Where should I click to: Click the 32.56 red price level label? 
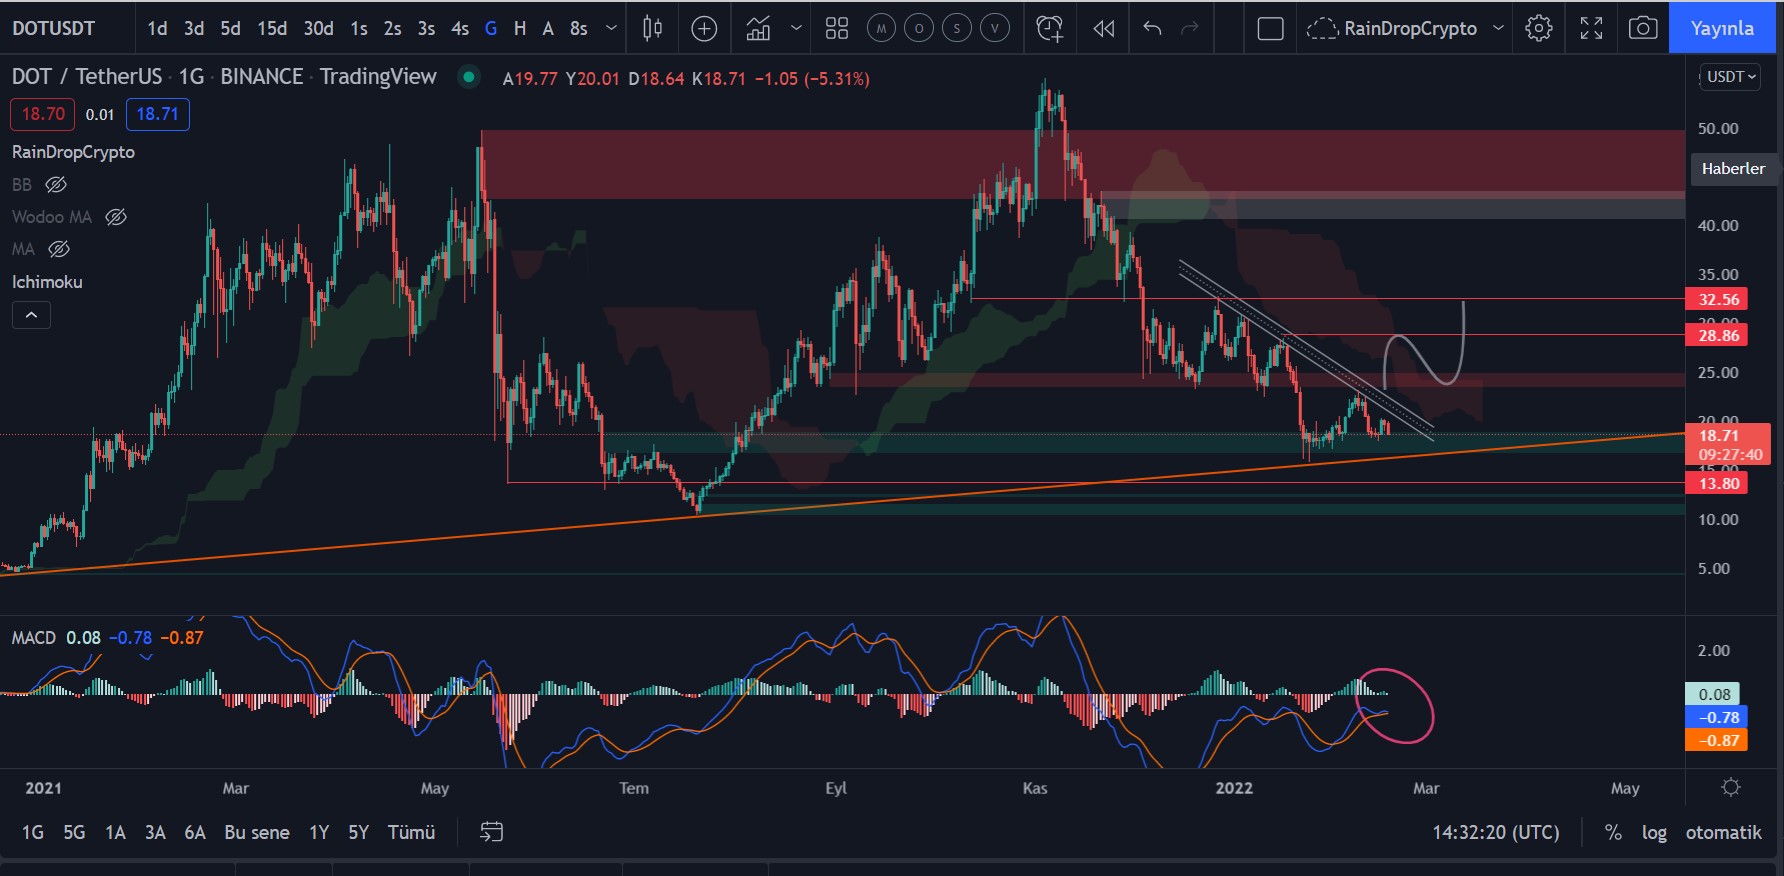tap(1718, 299)
